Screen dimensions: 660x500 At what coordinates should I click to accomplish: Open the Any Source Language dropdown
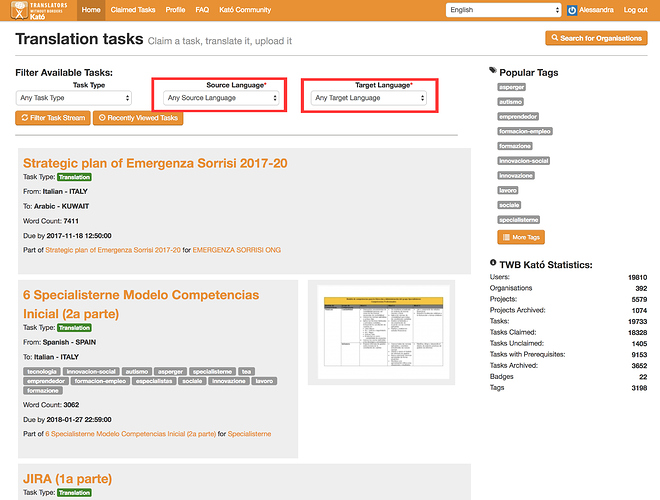pos(221,98)
